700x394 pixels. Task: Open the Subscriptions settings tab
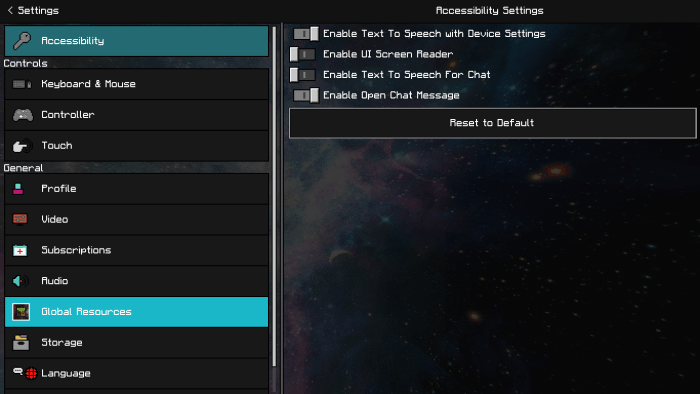137,250
